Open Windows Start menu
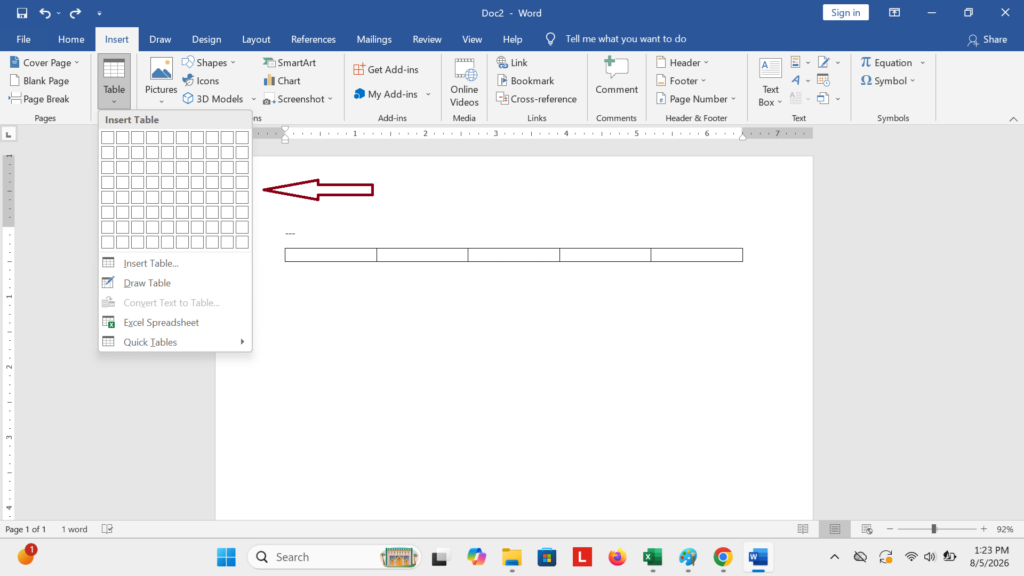The height and width of the screenshot is (576, 1024). 227,557
